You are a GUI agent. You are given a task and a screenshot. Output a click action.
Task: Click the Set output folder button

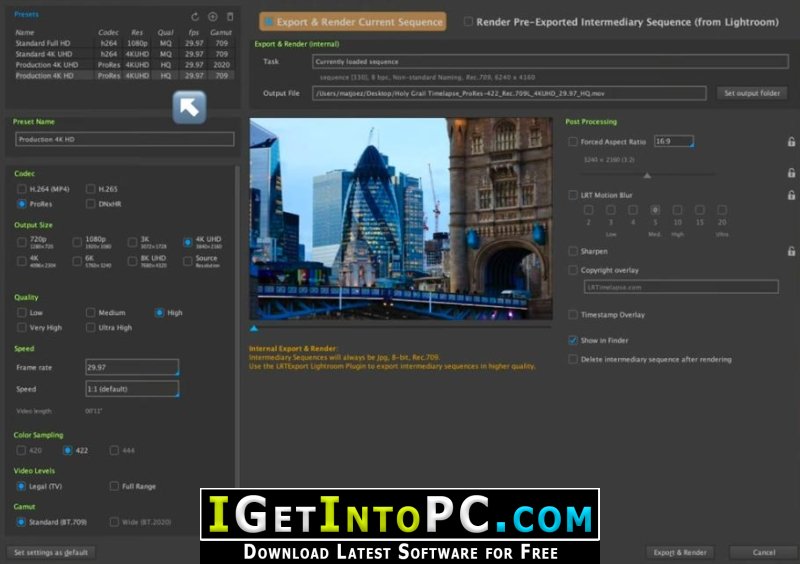pyautogui.click(x=752, y=93)
